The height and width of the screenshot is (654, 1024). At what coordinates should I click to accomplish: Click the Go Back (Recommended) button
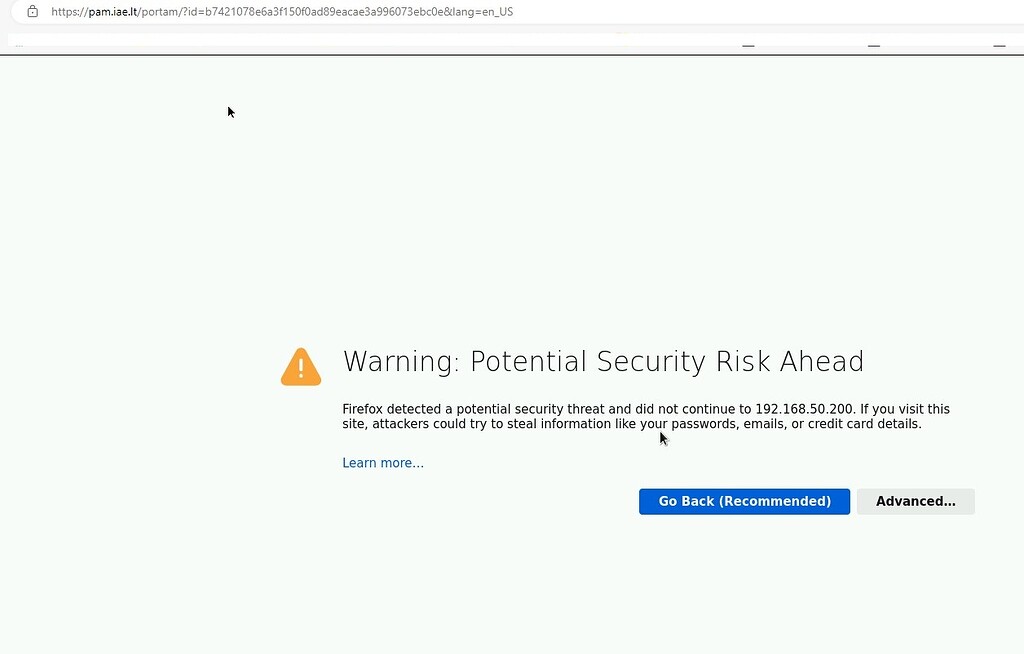coord(744,501)
